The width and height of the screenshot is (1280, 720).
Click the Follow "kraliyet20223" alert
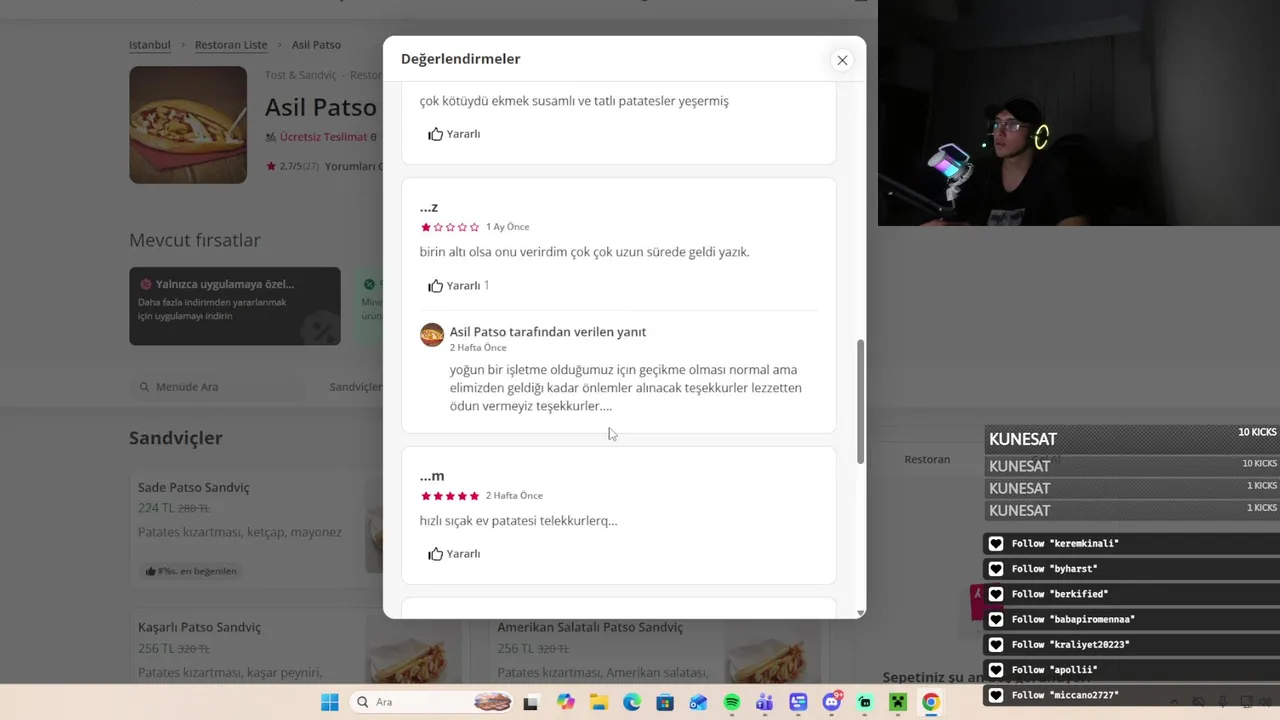click(x=1132, y=645)
